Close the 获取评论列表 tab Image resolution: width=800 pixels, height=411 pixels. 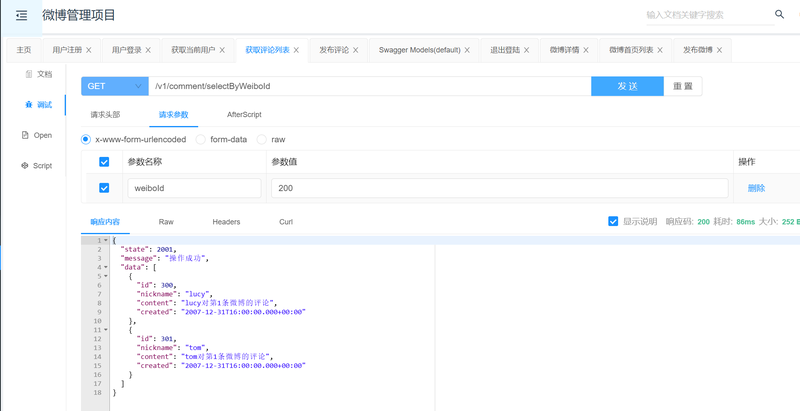click(296, 50)
